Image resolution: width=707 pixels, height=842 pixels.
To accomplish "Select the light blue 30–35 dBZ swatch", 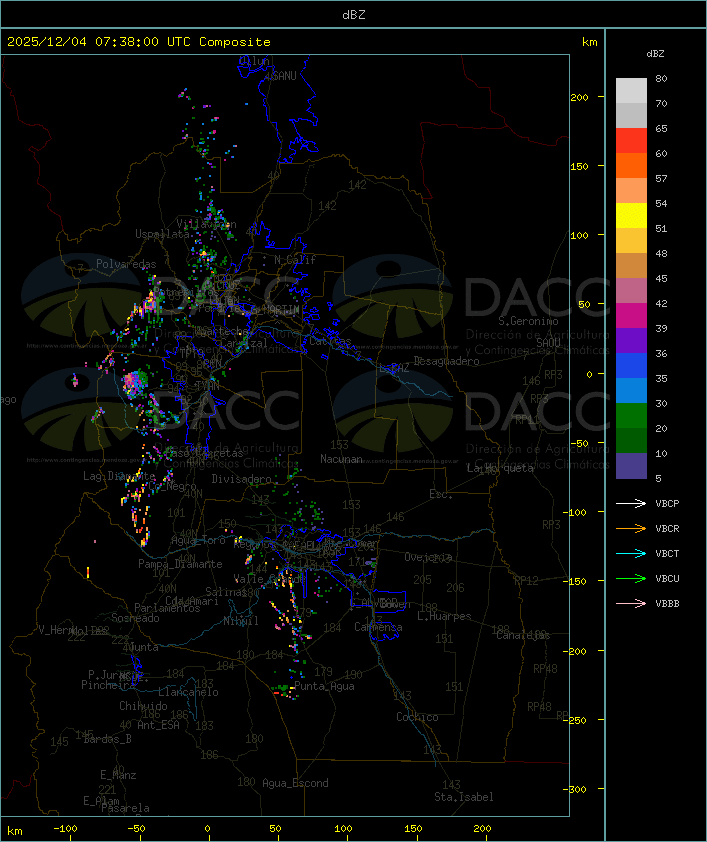I will 631,391.
